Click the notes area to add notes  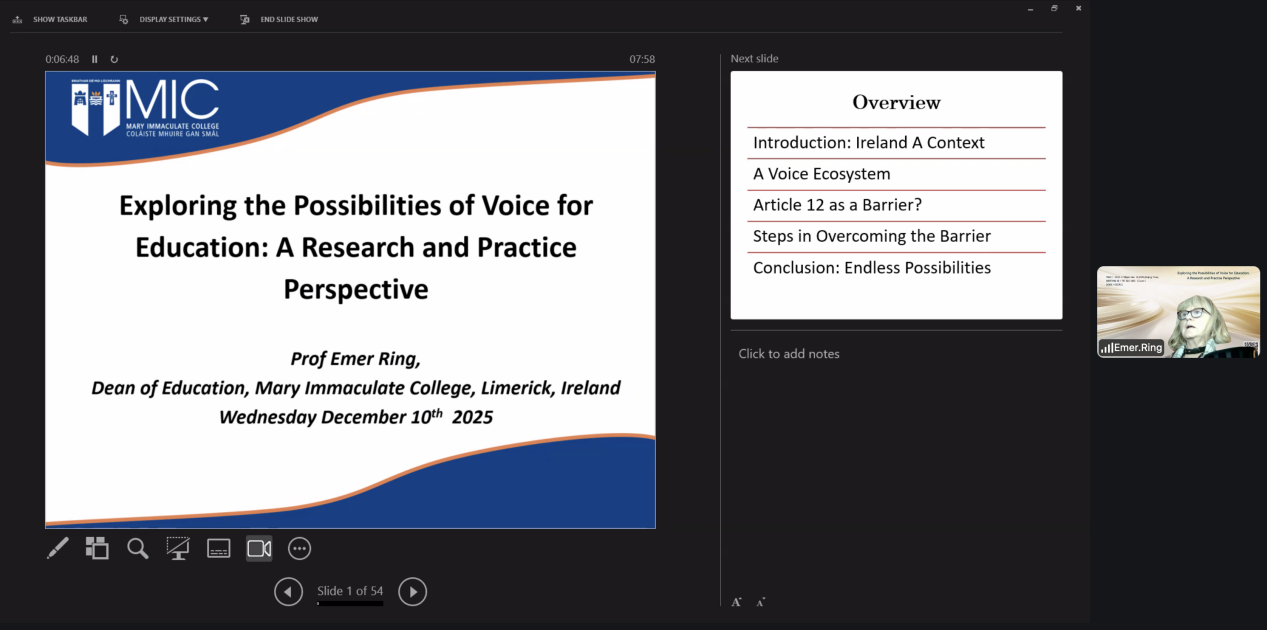pyautogui.click(x=789, y=354)
